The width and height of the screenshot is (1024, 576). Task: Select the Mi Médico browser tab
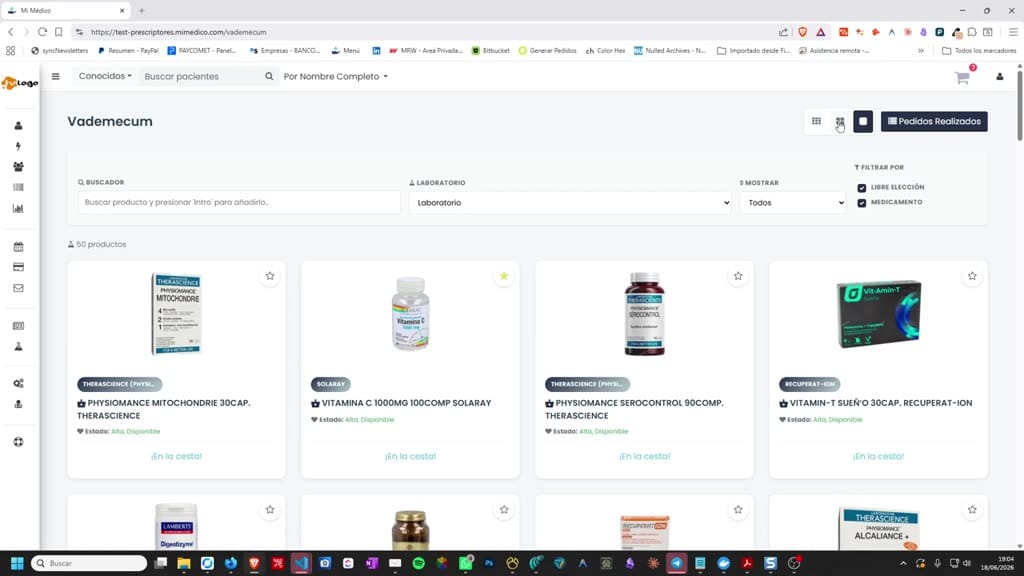point(65,10)
